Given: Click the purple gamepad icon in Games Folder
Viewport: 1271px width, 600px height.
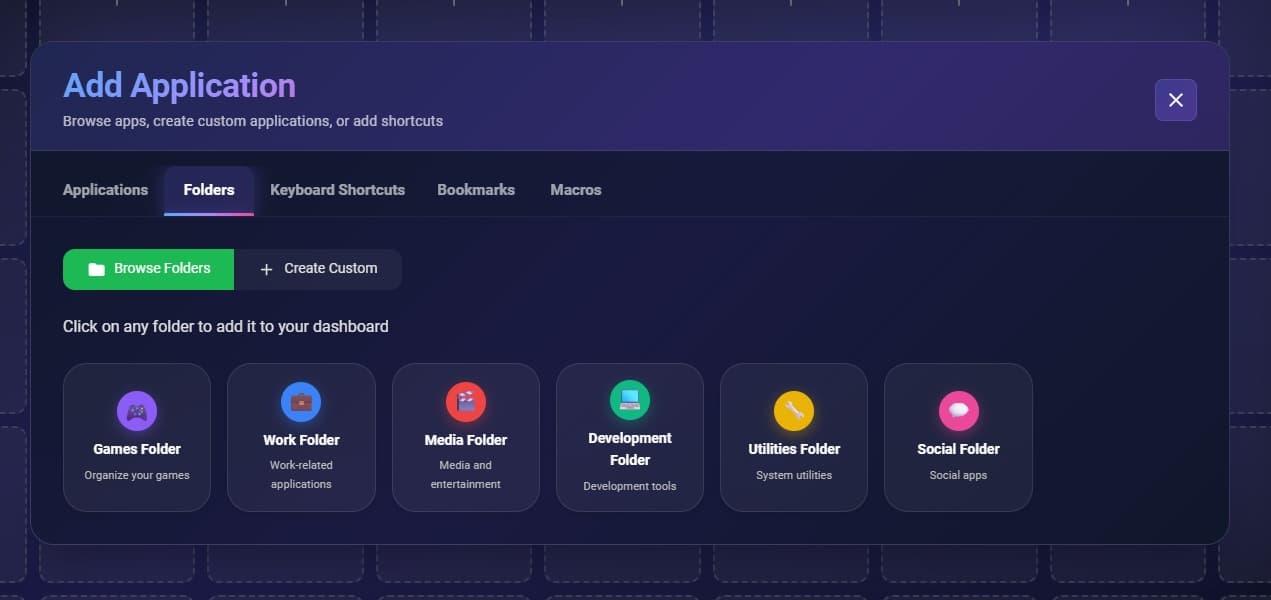Looking at the screenshot, I should (x=137, y=411).
